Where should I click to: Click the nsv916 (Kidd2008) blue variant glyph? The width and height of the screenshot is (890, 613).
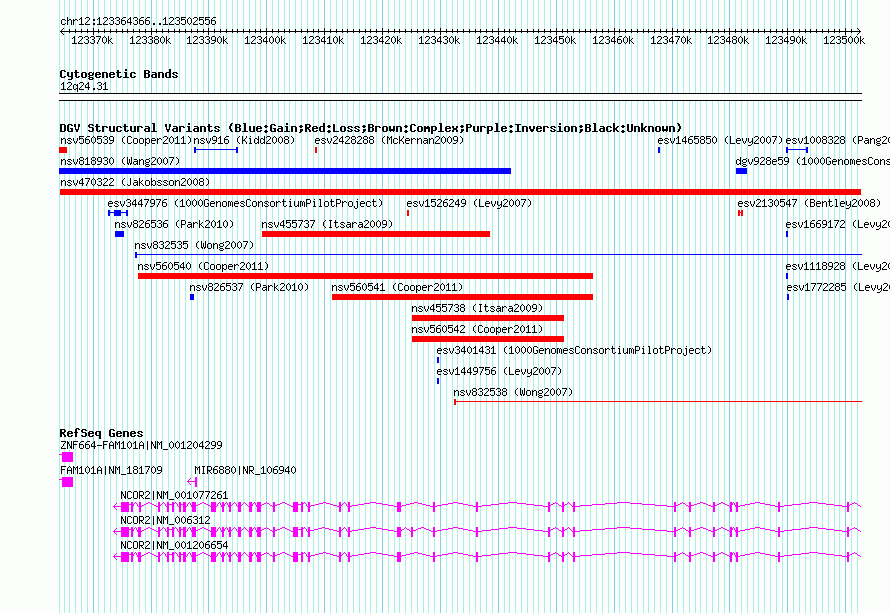tap(216, 150)
